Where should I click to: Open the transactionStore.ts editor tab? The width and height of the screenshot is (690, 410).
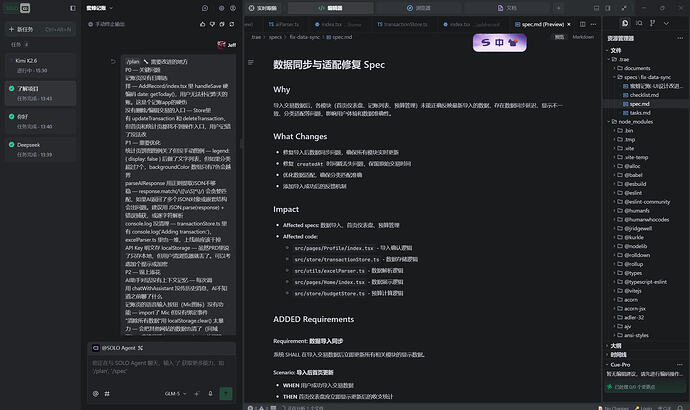pyautogui.click(x=403, y=24)
